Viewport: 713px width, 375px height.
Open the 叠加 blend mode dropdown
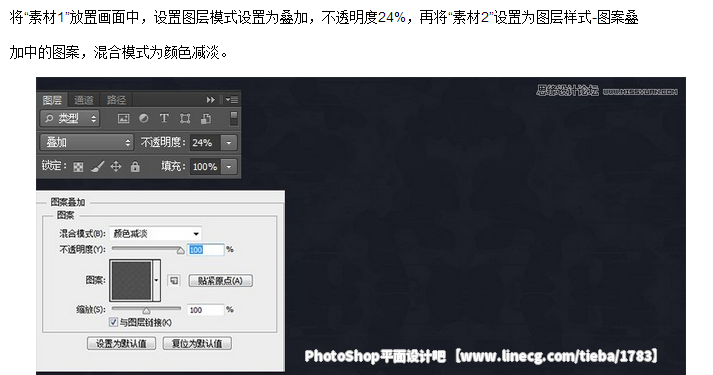pyautogui.click(x=86, y=142)
